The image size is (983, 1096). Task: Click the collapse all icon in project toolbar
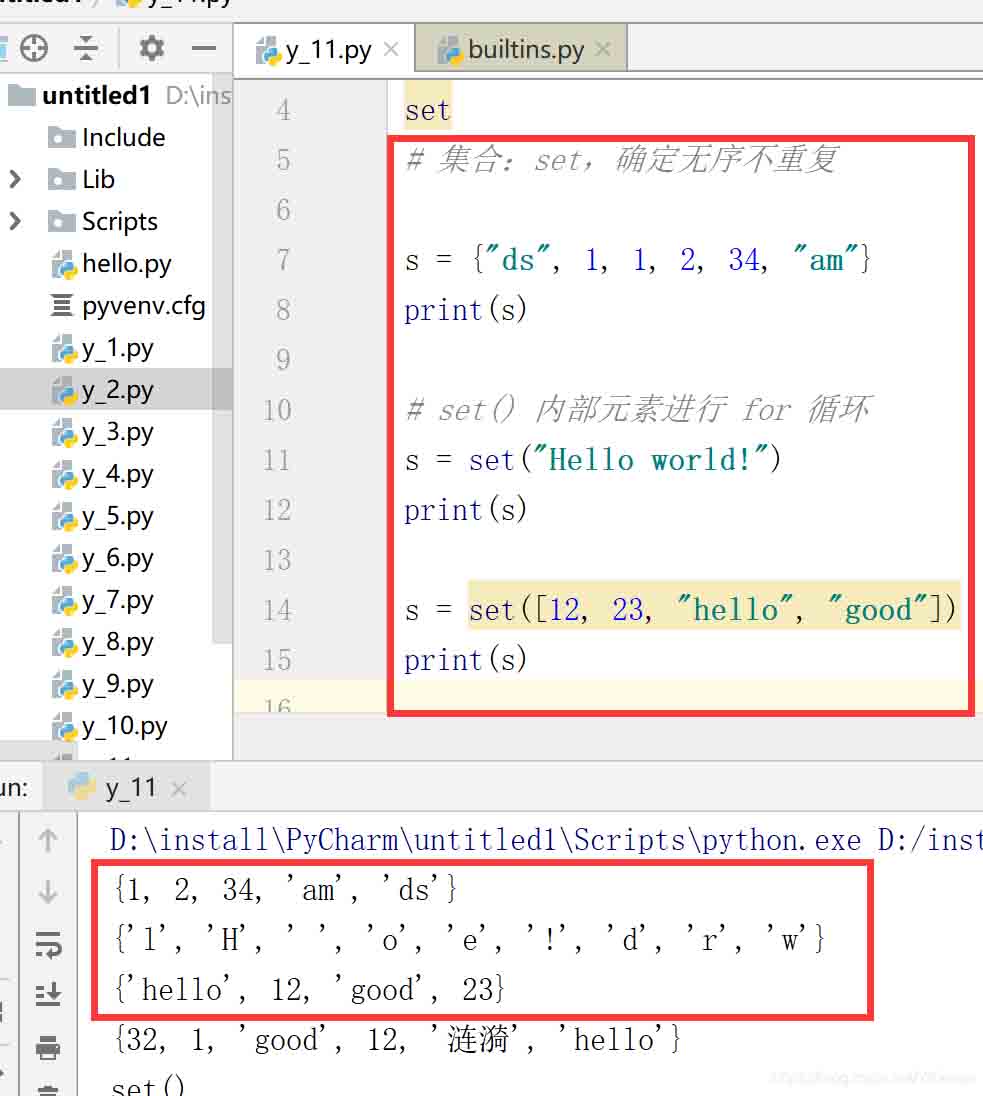85,48
